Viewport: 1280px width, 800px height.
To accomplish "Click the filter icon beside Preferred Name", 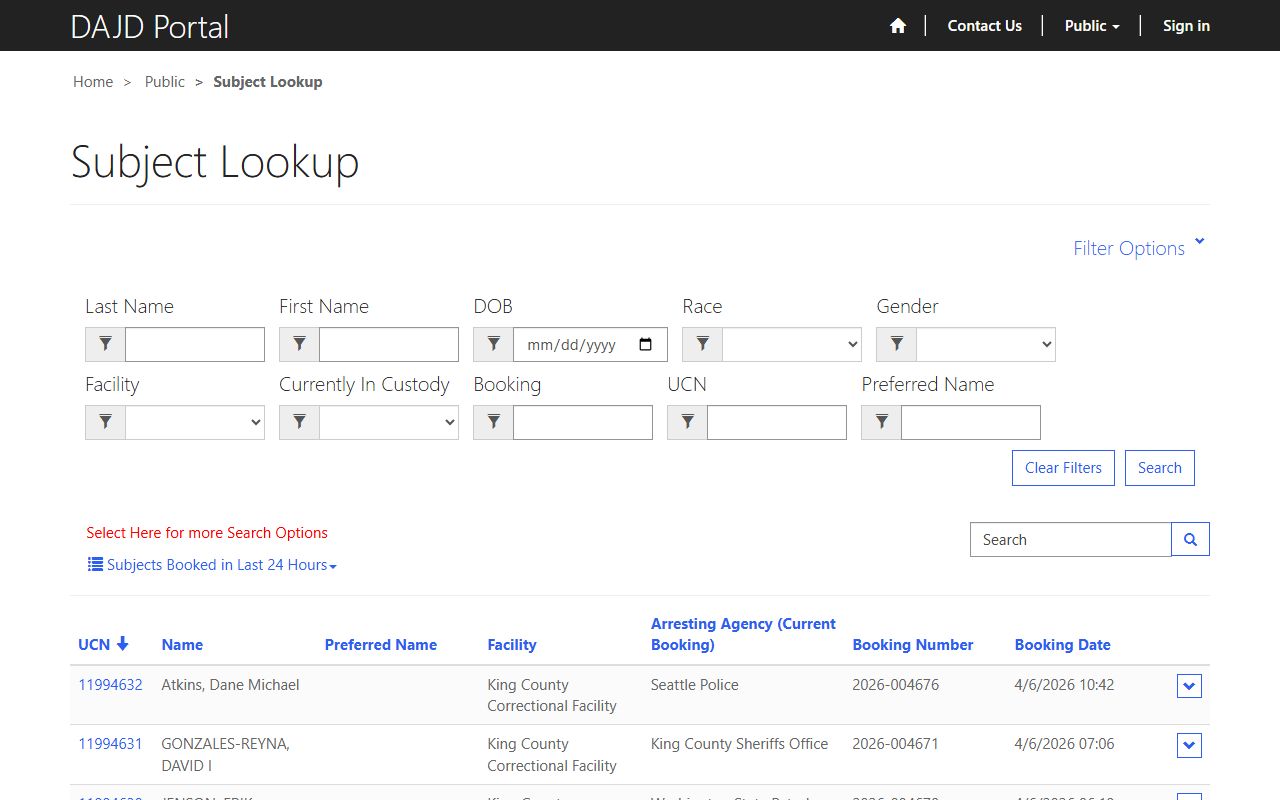I will click(x=881, y=423).
